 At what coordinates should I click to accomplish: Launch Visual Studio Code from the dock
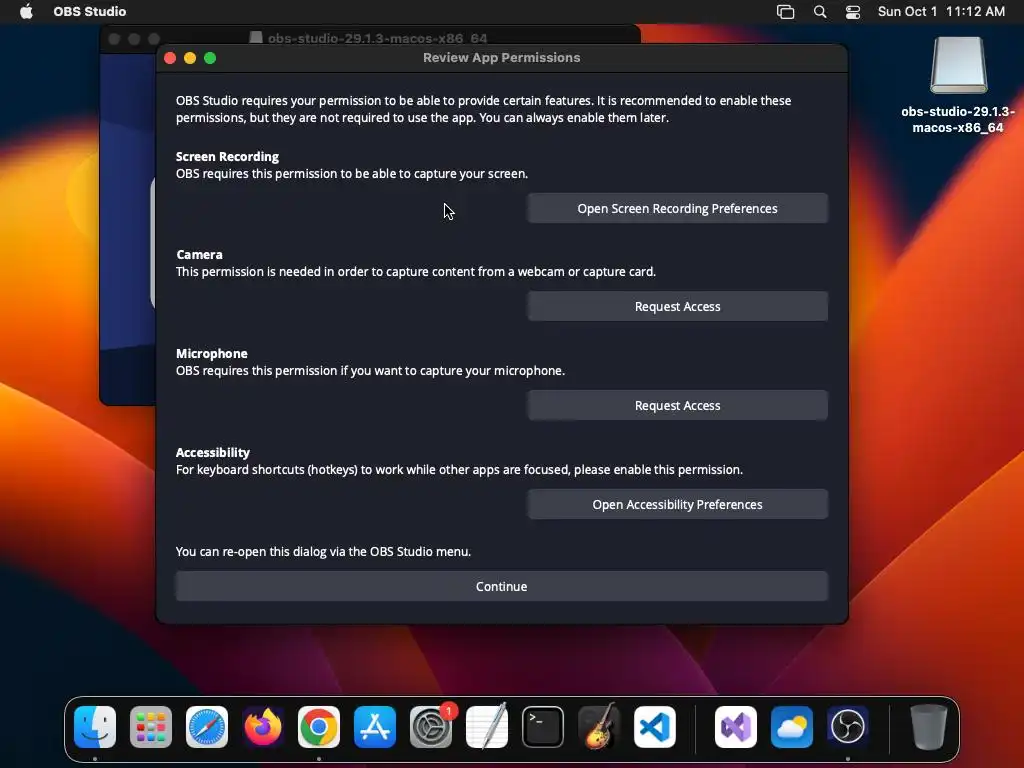click(655, 727)
